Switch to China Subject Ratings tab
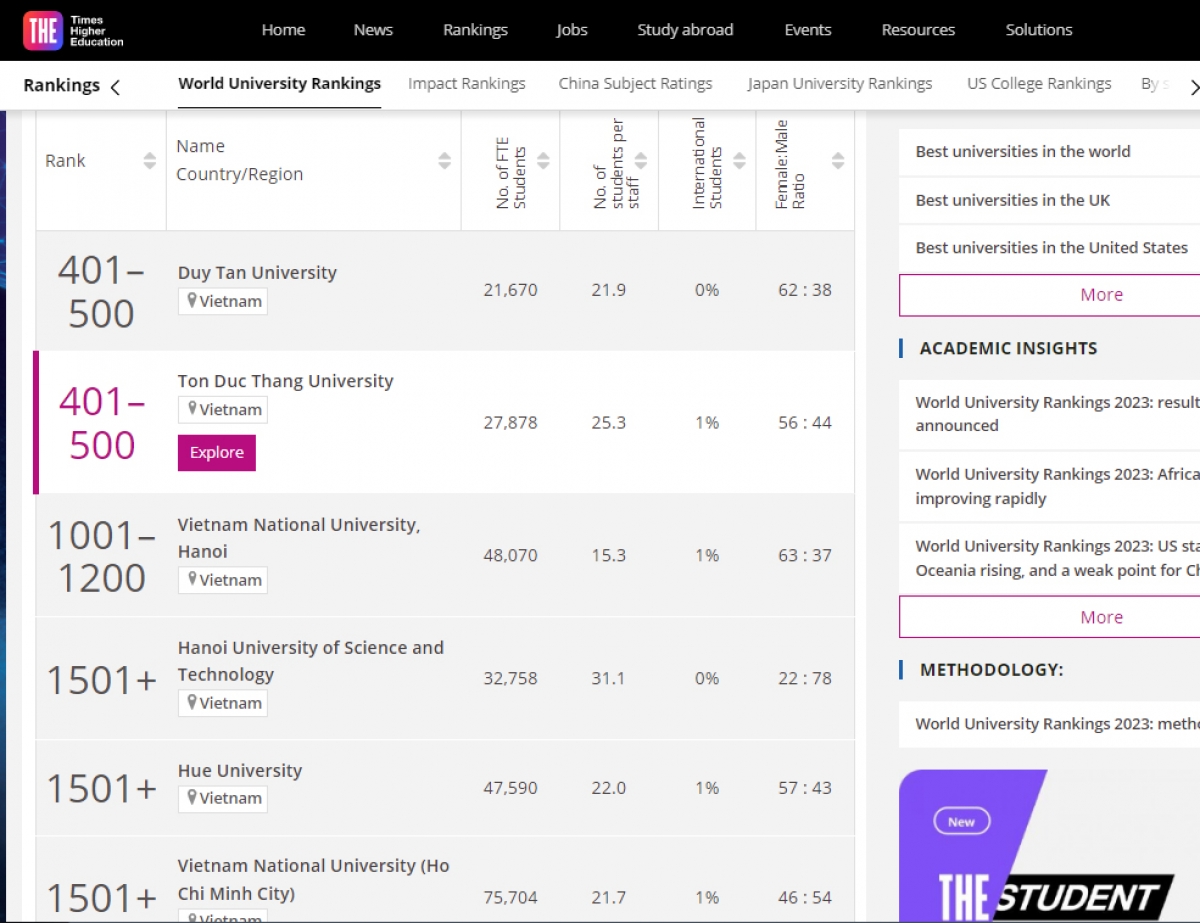This screenshot has height=923, width=1200. [x=635, y=84]
